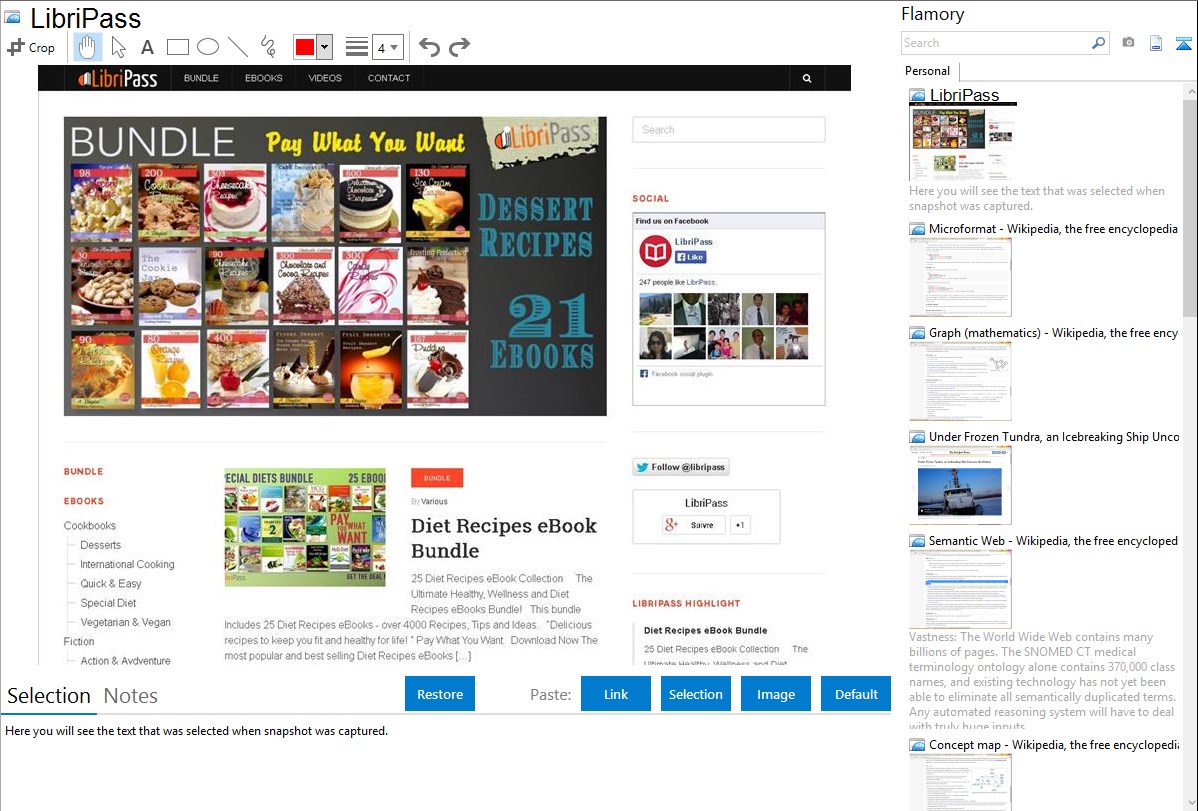Click the webpage sidebar Search field
The height and width of the screenshot is (811, 1198).
(x=728, y=129)
